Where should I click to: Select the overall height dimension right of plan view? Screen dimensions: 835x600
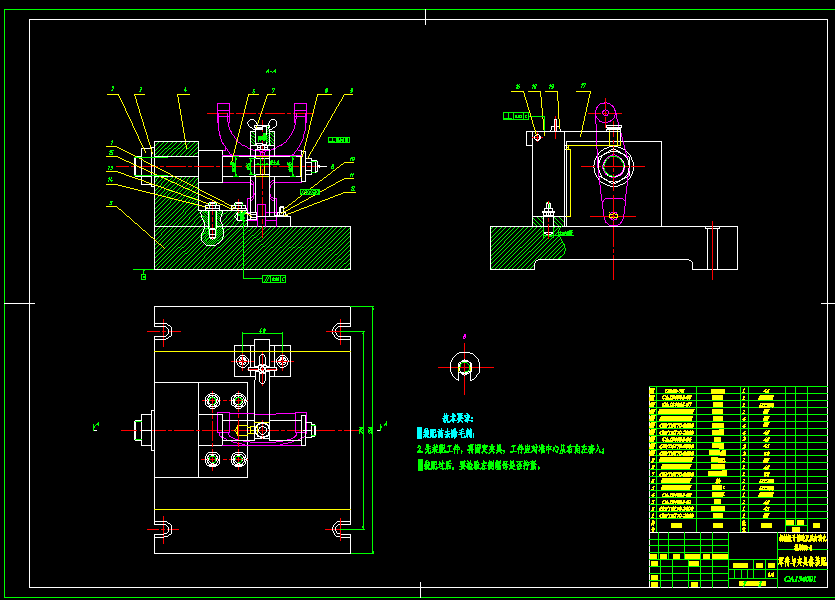[372, 430]
